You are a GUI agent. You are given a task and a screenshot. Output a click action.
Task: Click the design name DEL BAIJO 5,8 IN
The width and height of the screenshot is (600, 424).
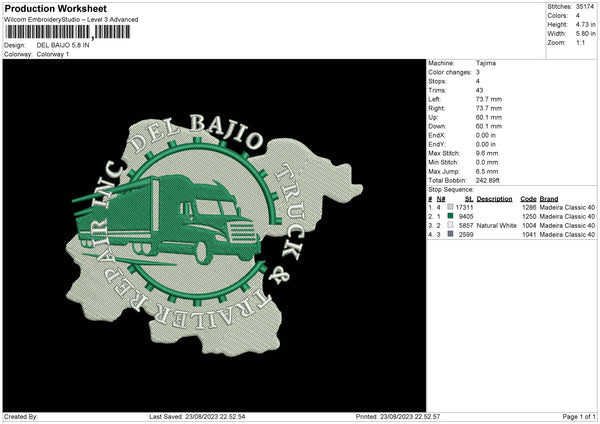coord(63,45)
